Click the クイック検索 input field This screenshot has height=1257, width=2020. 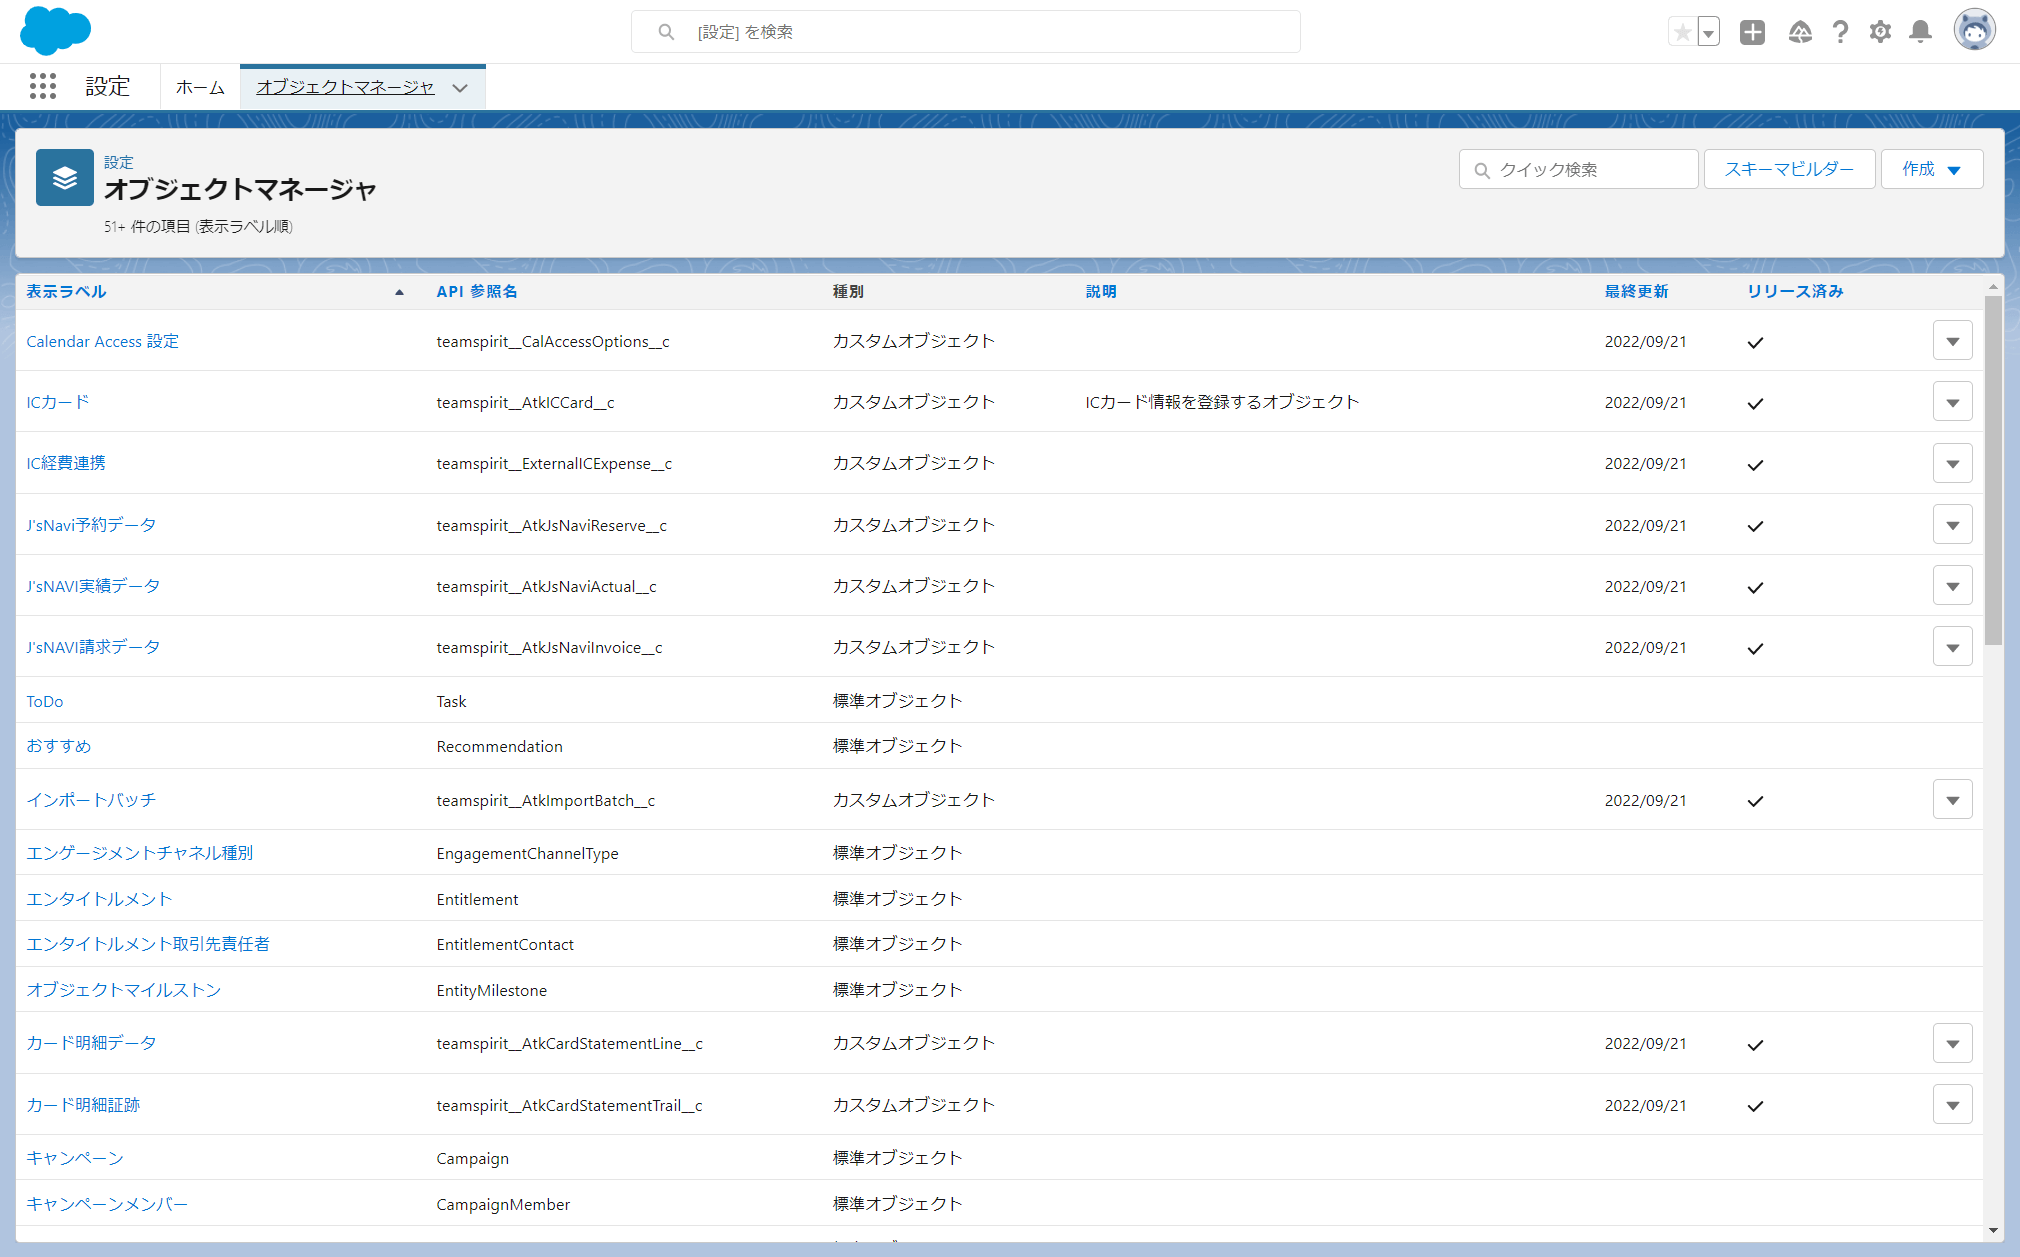[x=1590, y=170]
